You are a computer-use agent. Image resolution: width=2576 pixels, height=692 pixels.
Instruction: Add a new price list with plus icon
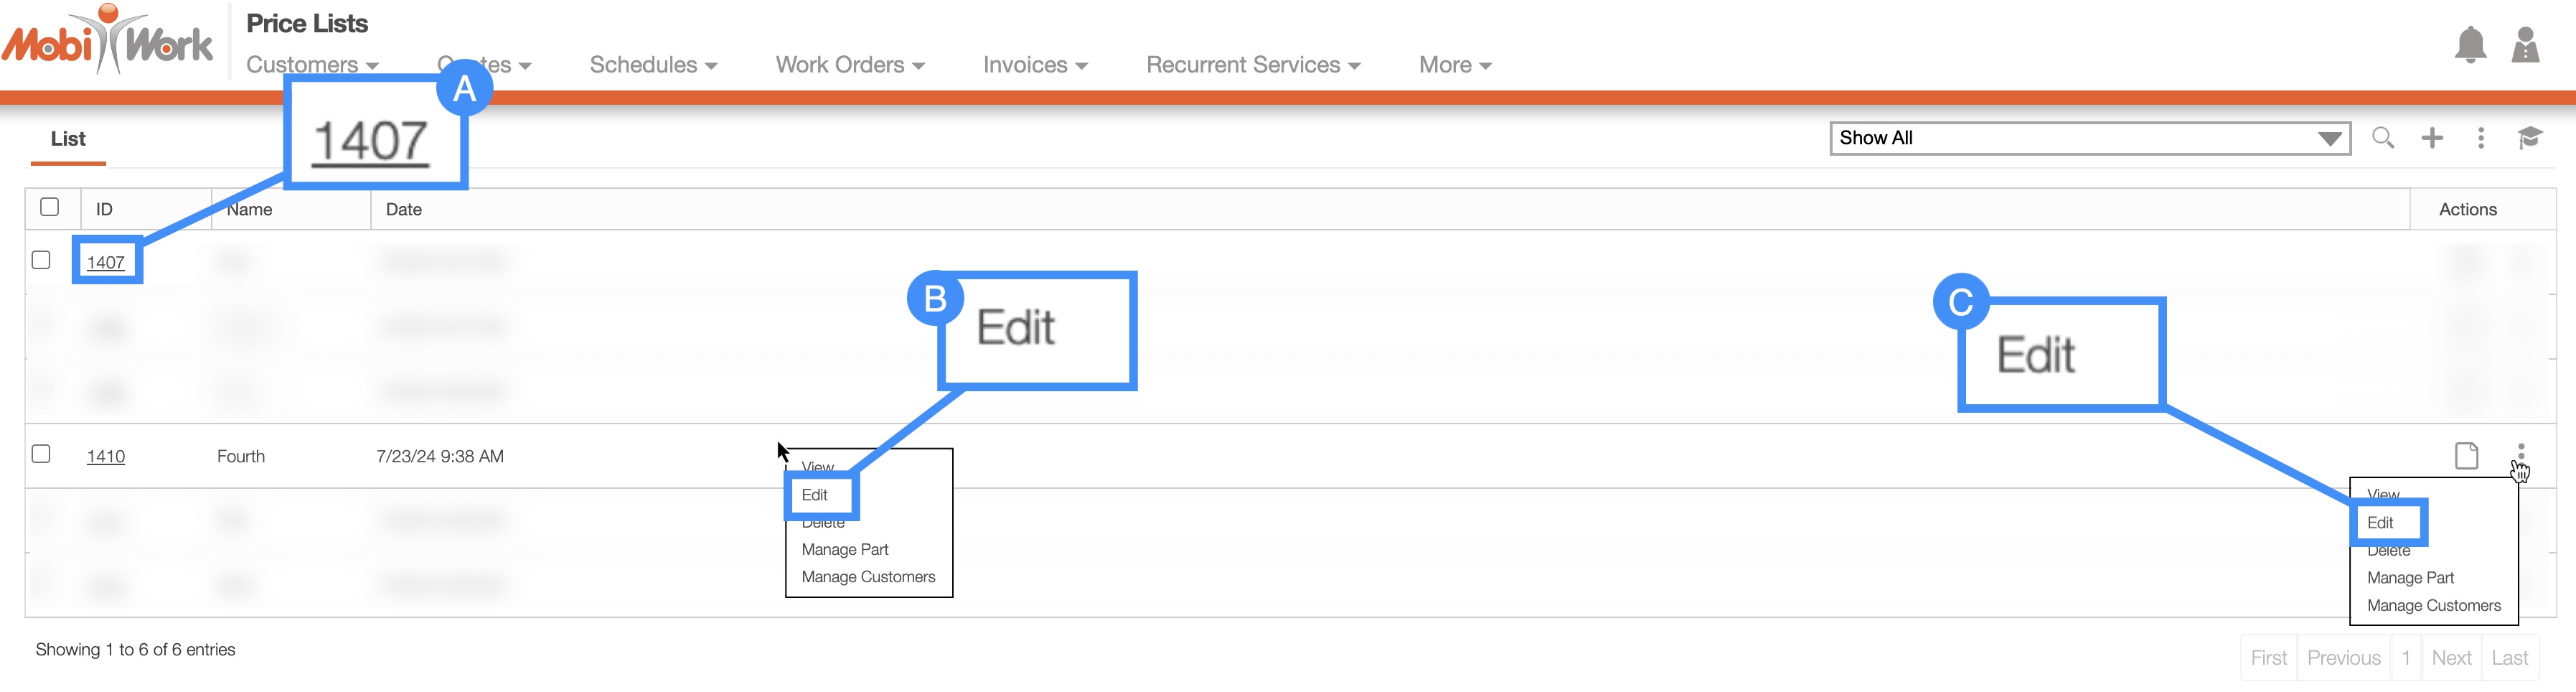click(x=2432, y=138)
